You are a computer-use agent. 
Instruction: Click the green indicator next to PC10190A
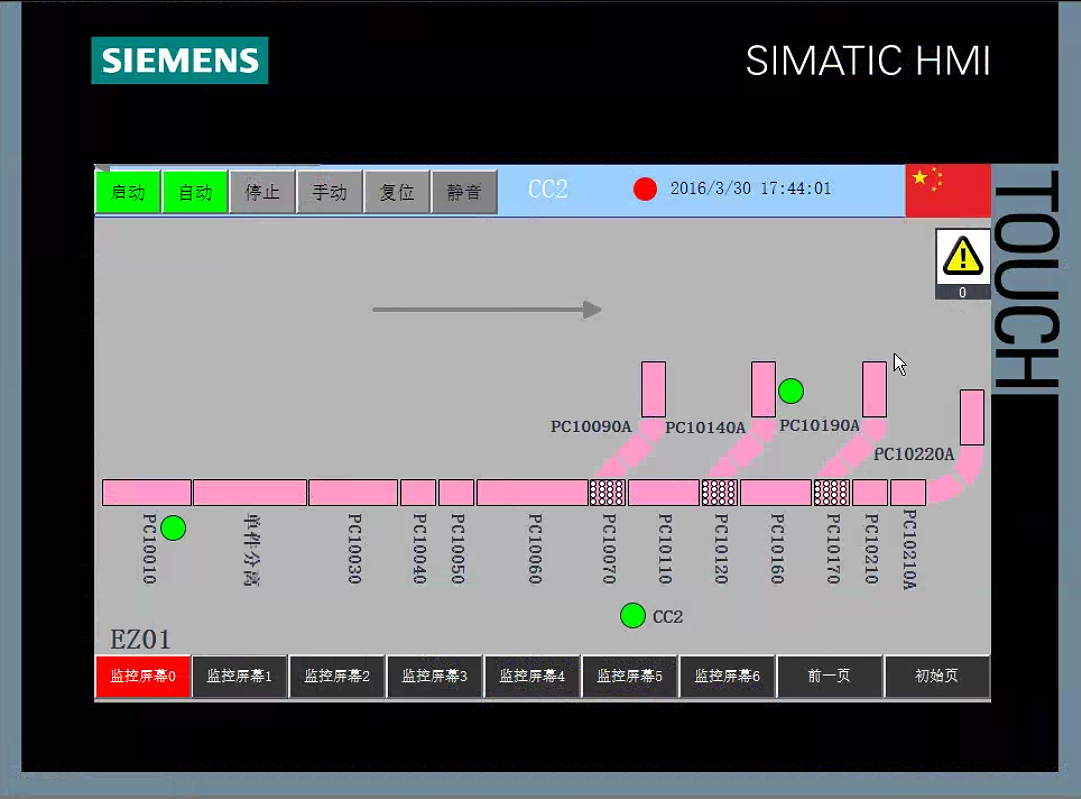point(790,390)
